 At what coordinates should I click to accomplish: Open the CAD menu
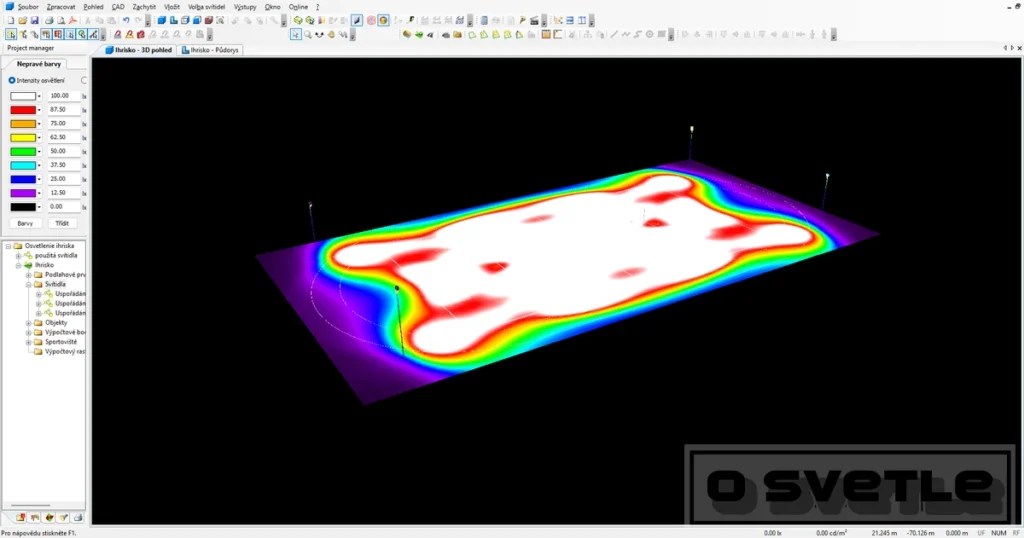click(x=118, y=7)
